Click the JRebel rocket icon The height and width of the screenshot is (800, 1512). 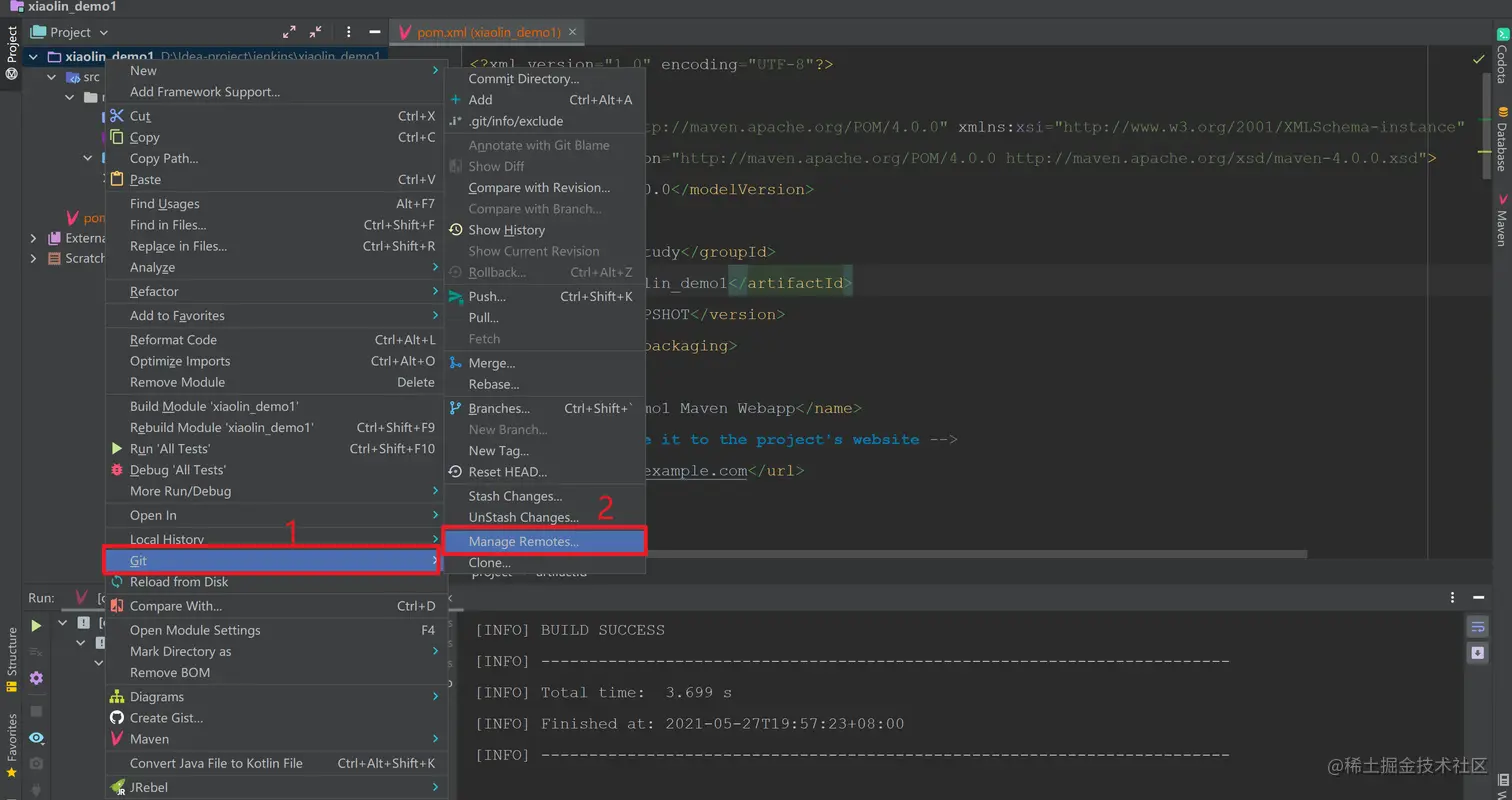(117, 788)
